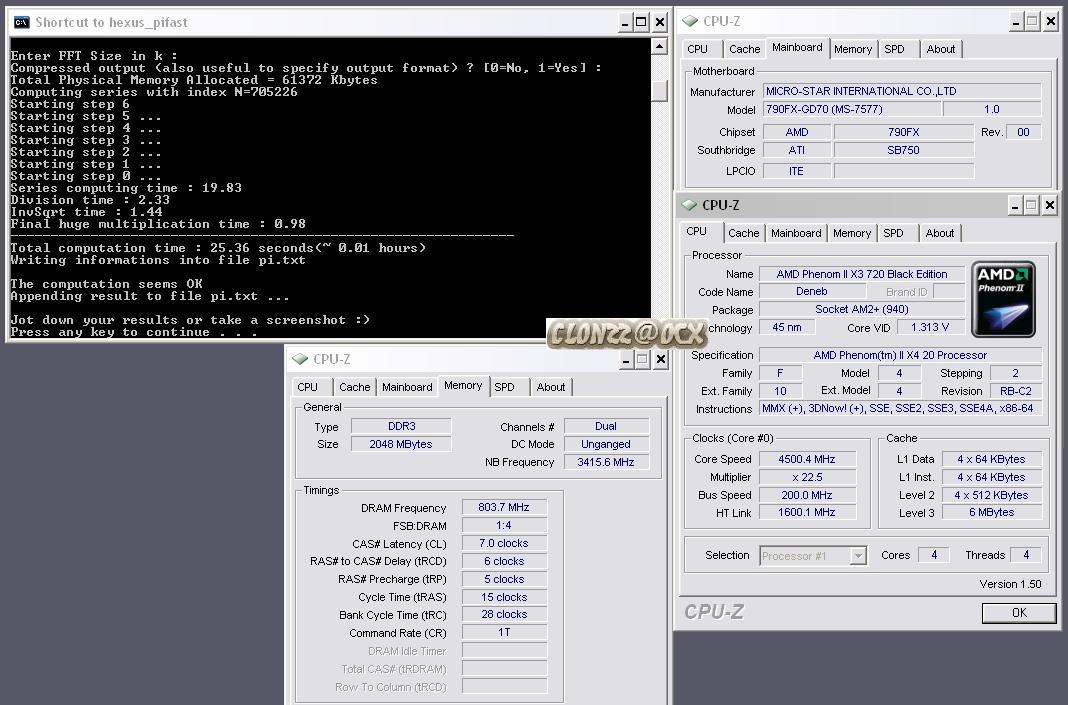Open SPD tab in Mainboard CPU-Z window
The width and height of the screenshot is (1068, 705).
click(894, 49)
